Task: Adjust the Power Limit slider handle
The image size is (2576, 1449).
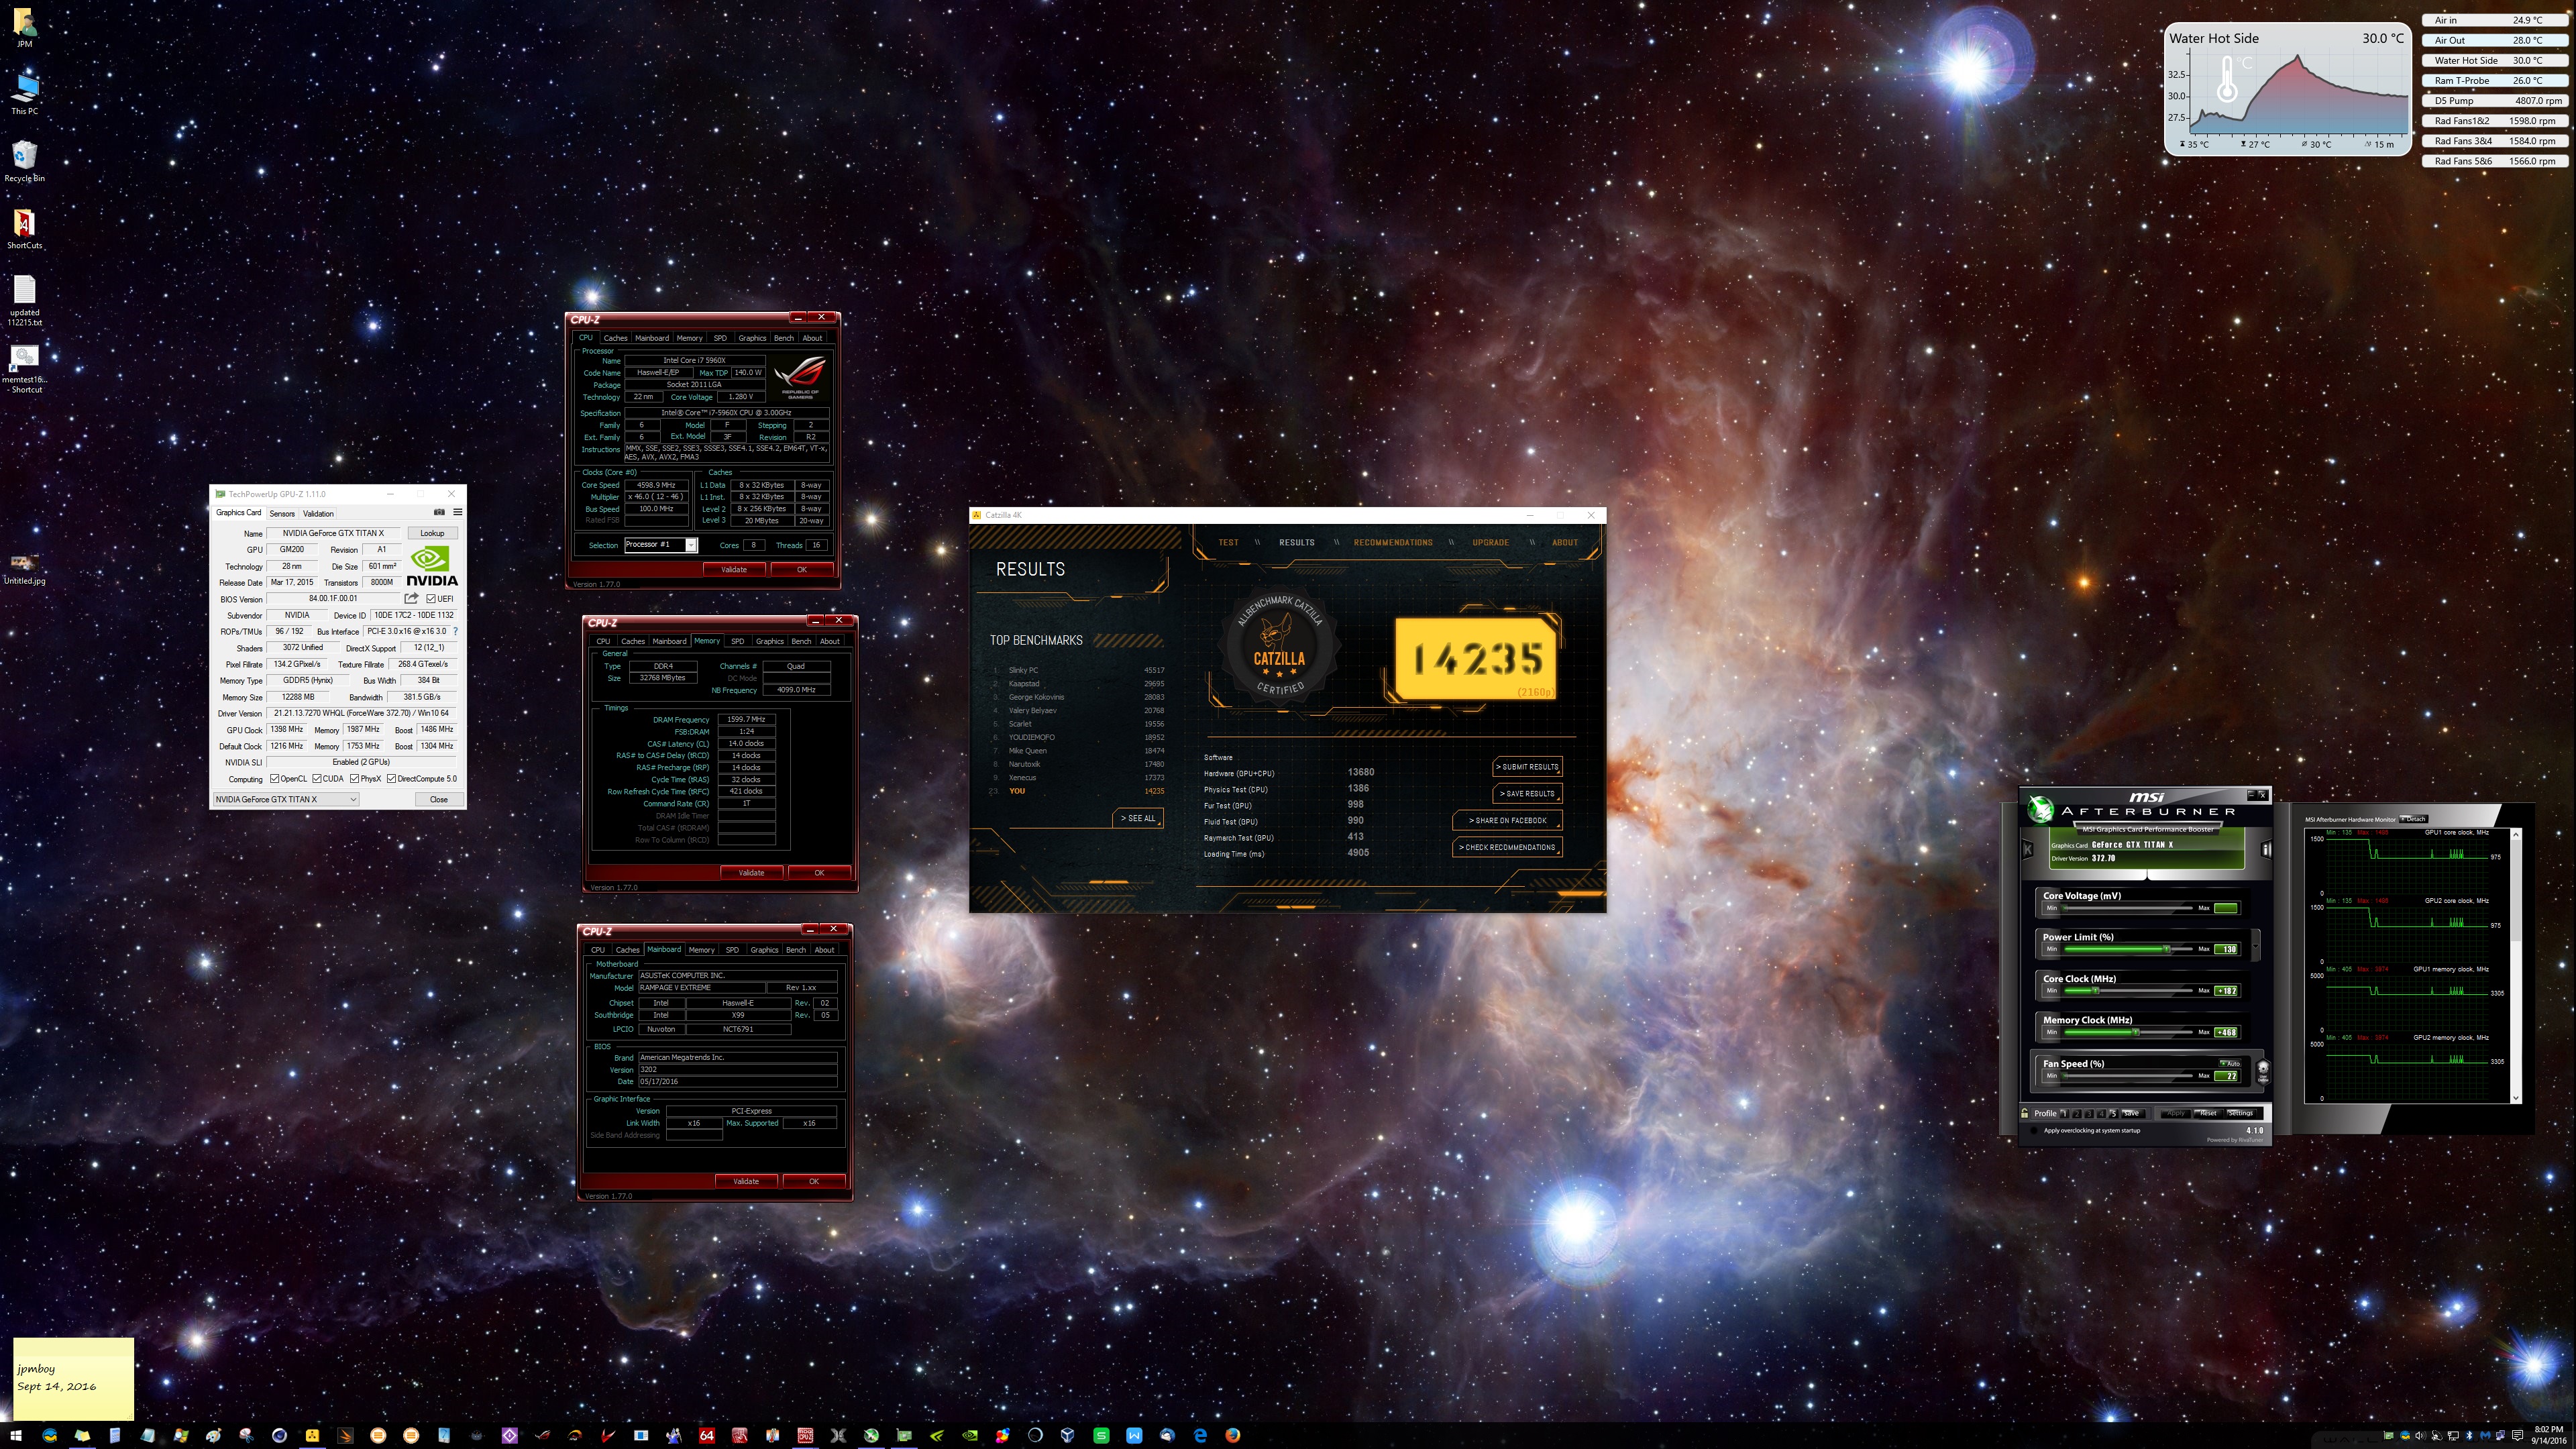Action: tap(2167, 949)
